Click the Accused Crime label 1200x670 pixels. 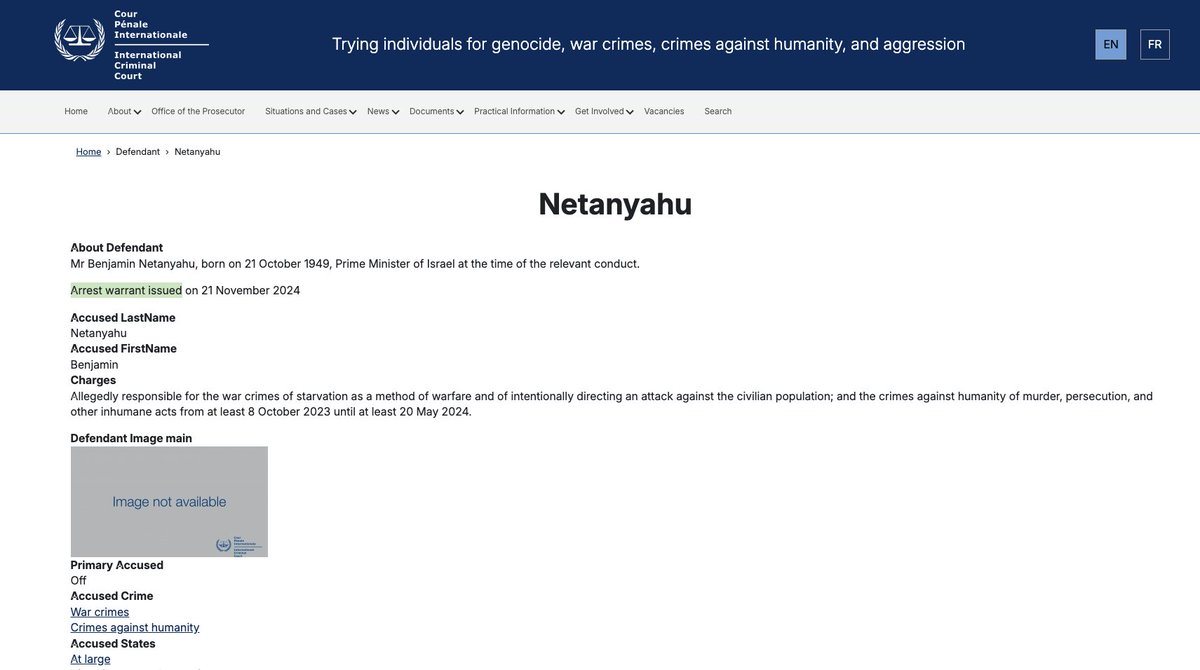pyautogui.click(x=112, y=596)
